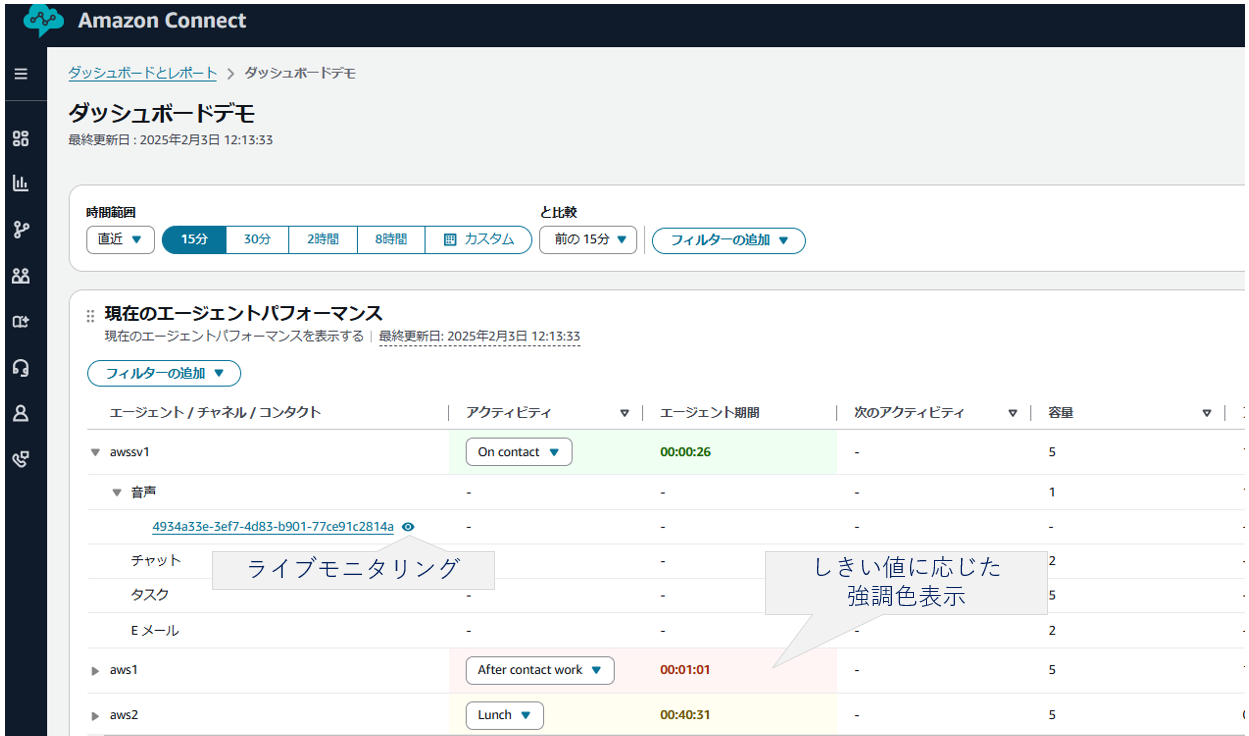Open the 直近 time range dropdown
1249x736 pixels.
[120, 240]
